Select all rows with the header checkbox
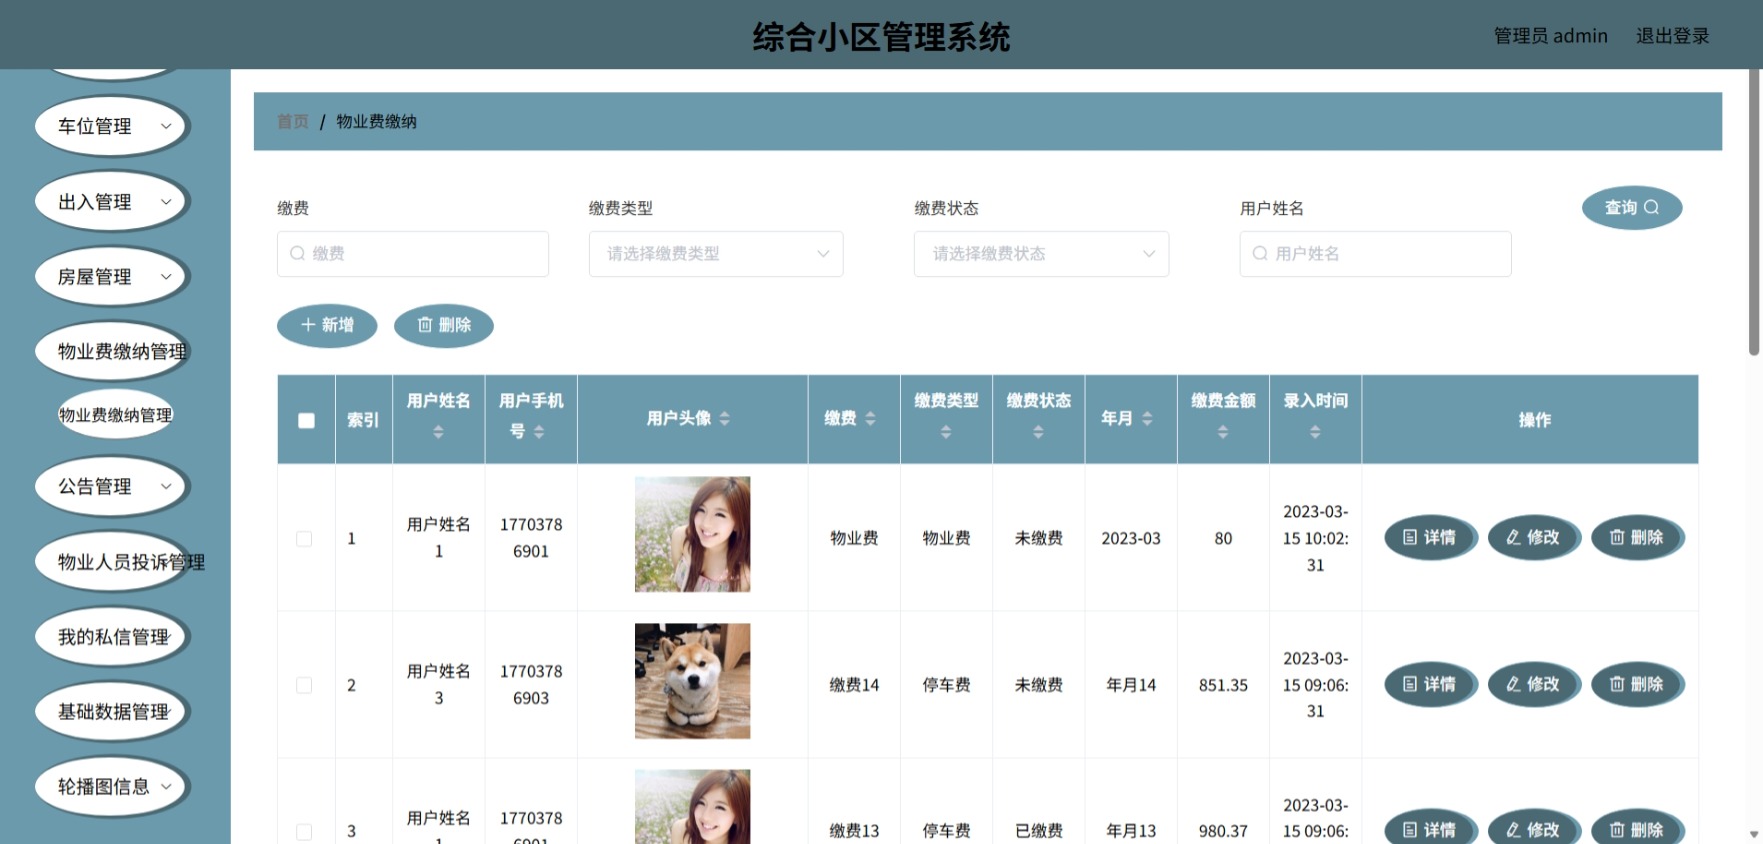 (x=306, y=421)
